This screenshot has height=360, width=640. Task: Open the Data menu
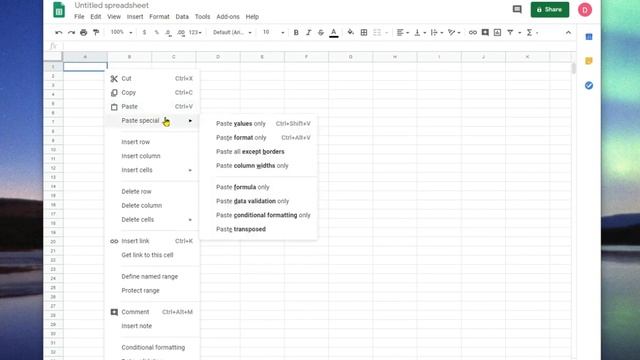182,17
